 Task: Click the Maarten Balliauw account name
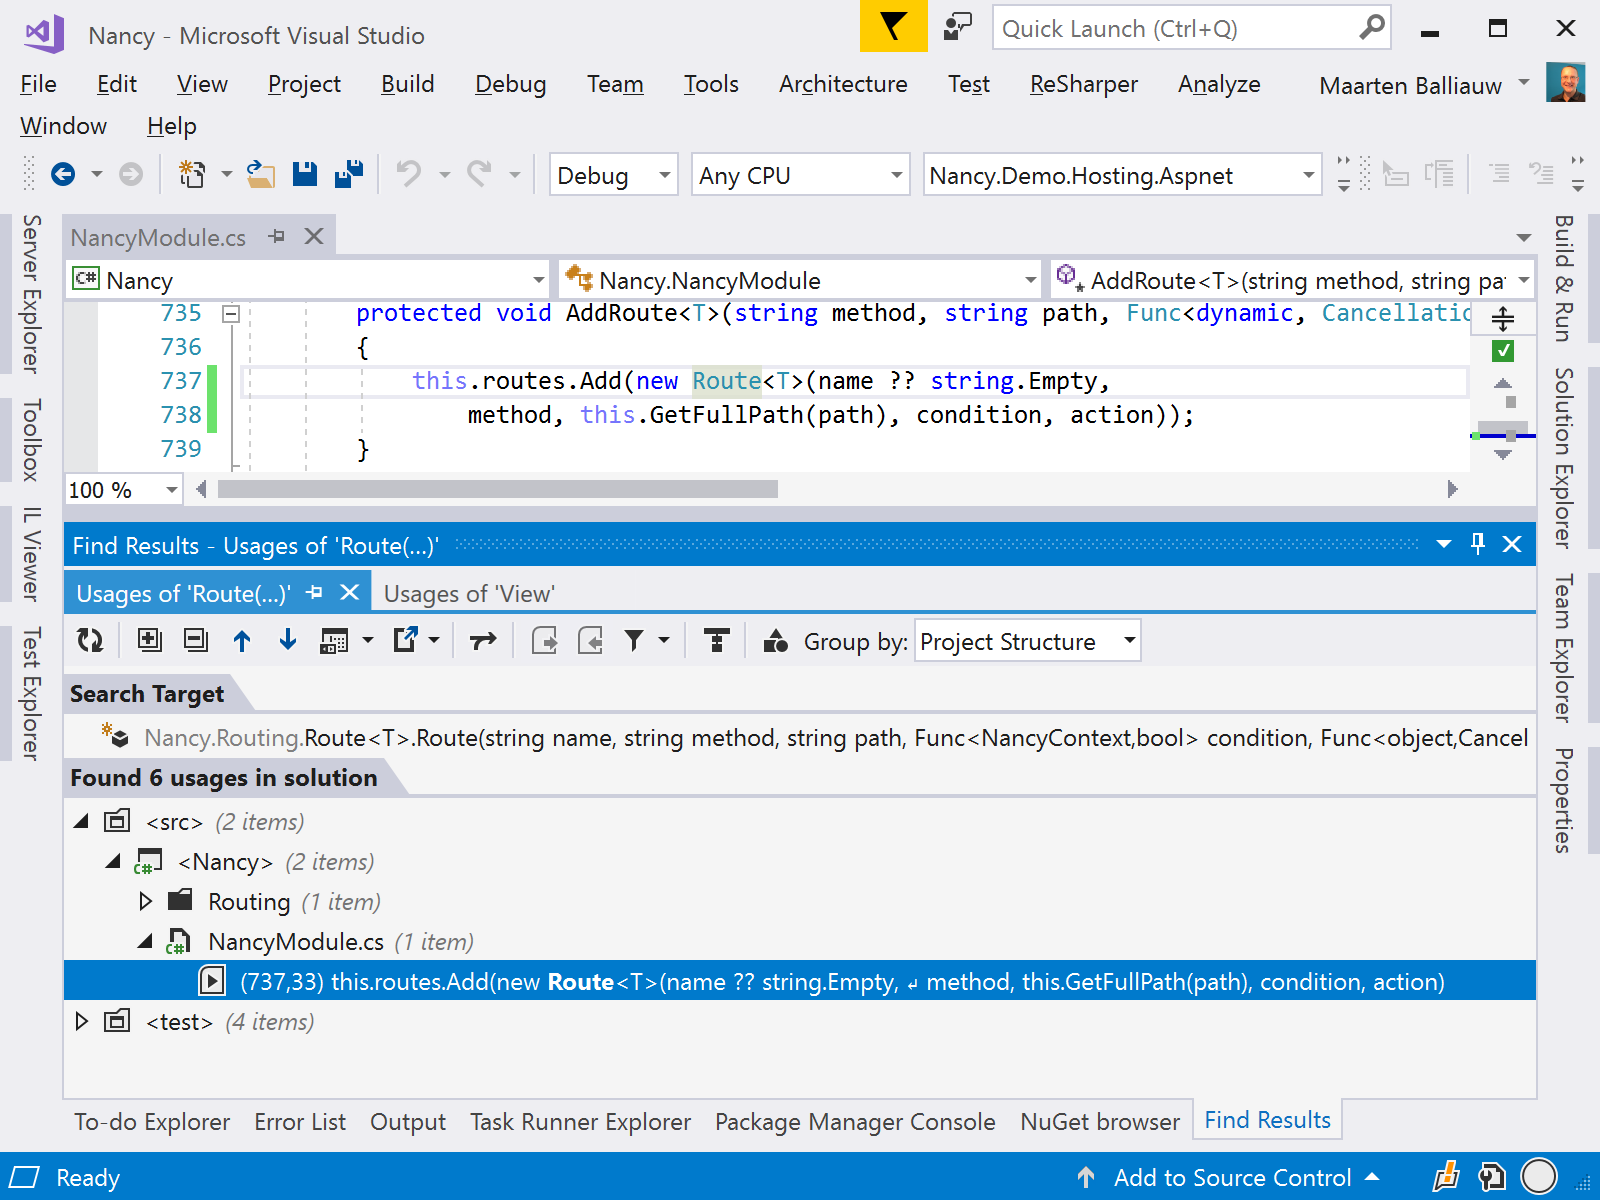[1410, 85]
